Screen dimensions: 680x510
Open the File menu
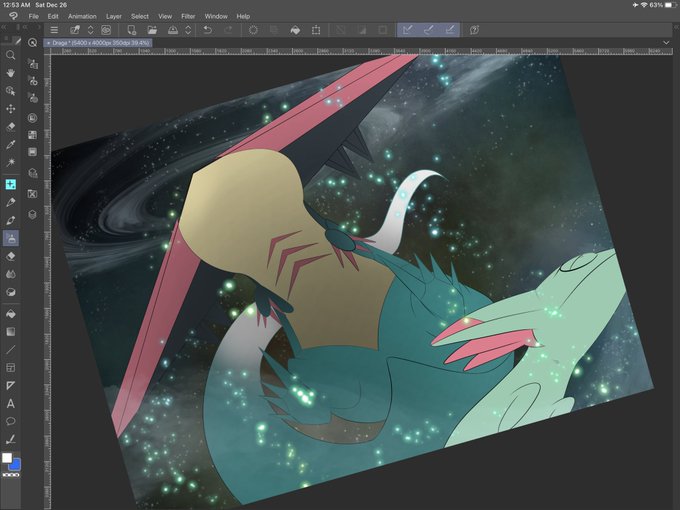[33, 16]
